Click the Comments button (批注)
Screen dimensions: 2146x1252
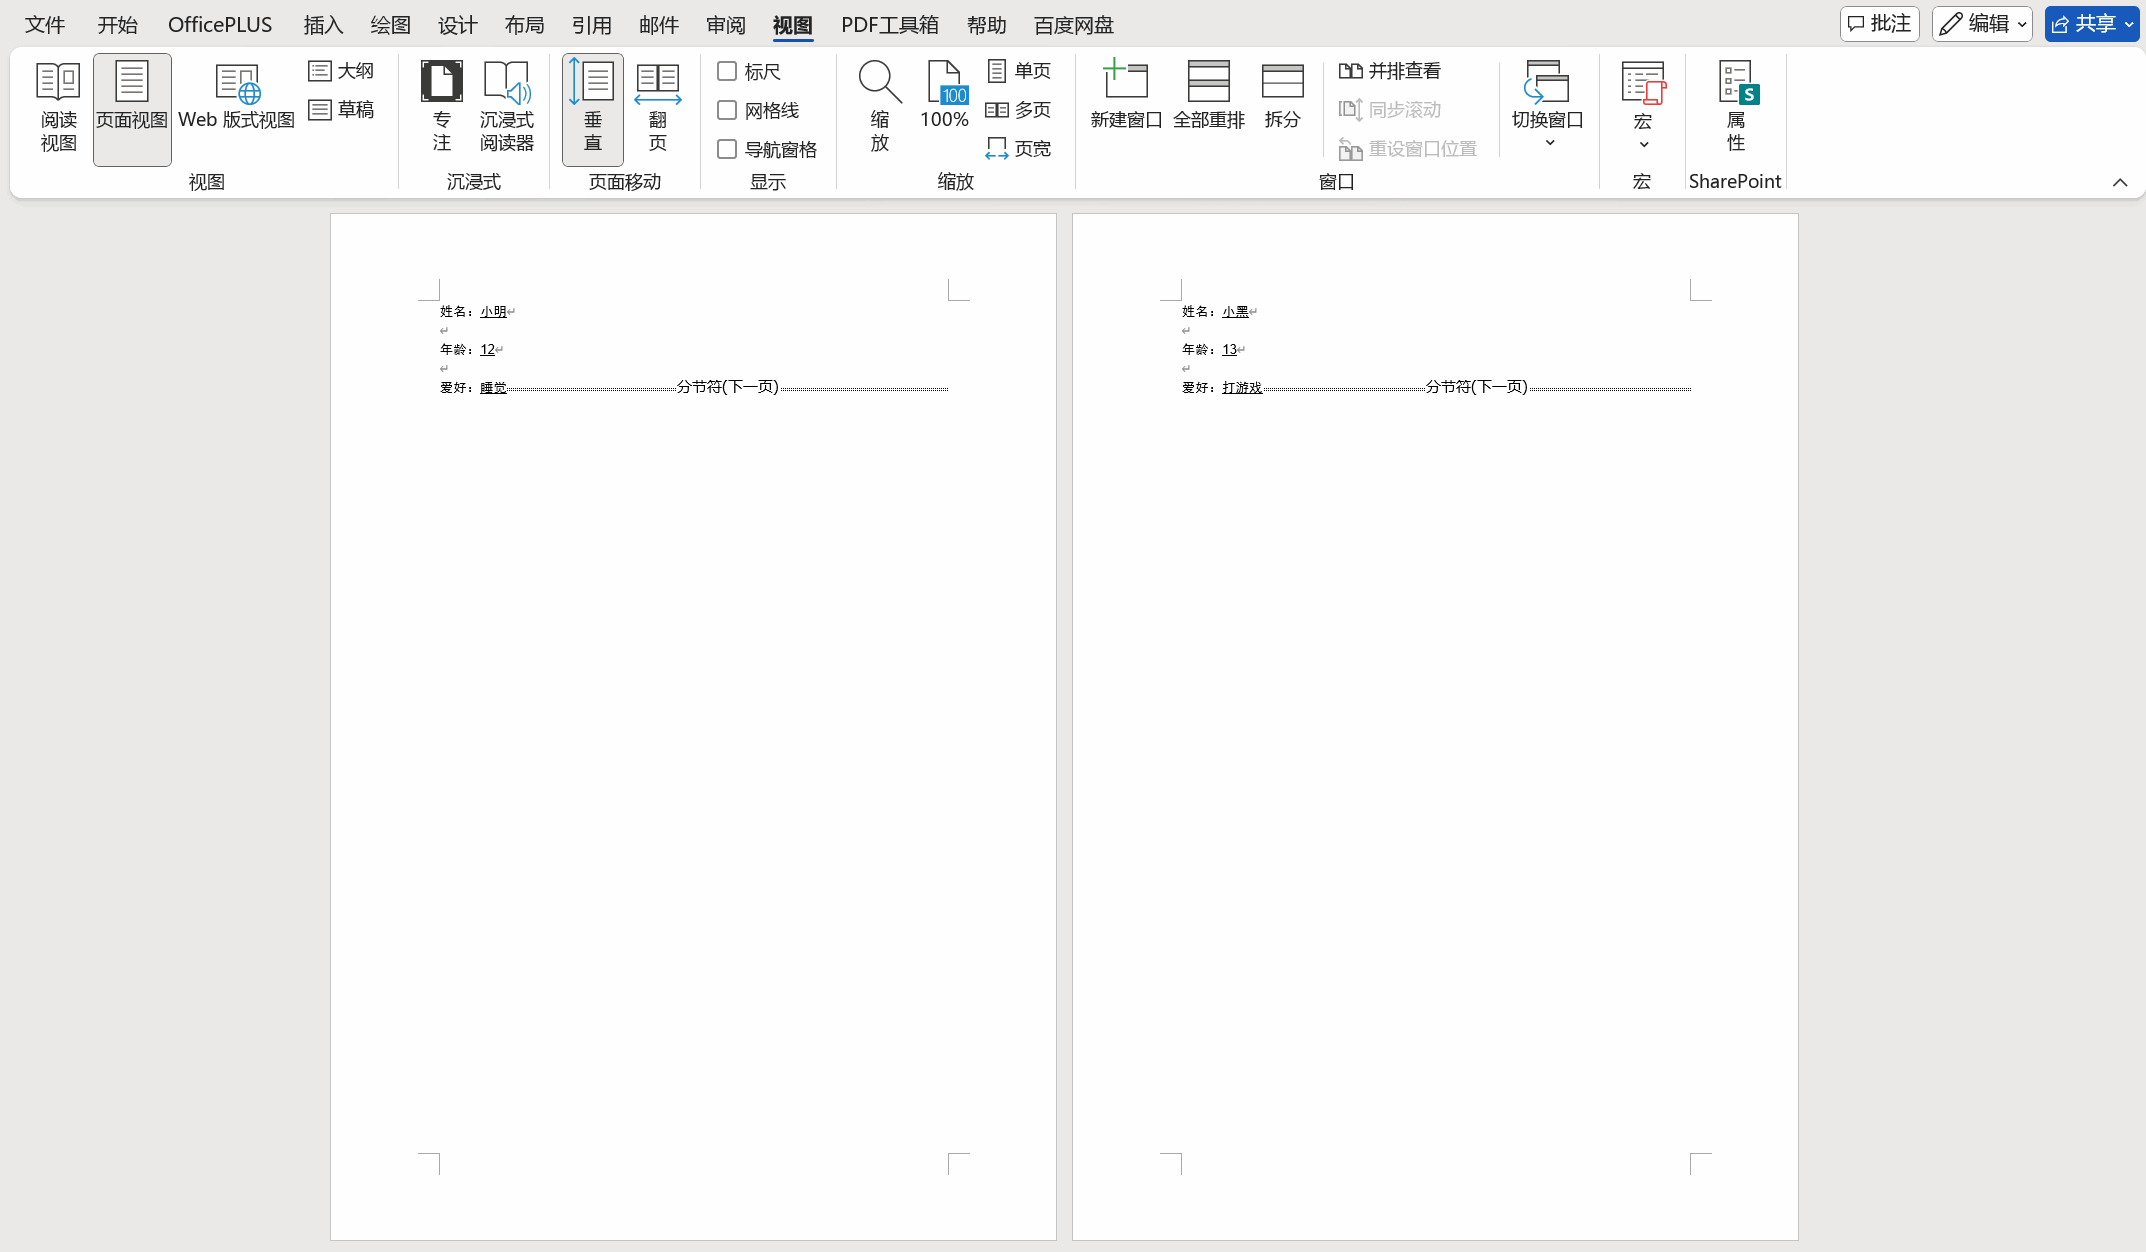click(x=1879, y=24)
